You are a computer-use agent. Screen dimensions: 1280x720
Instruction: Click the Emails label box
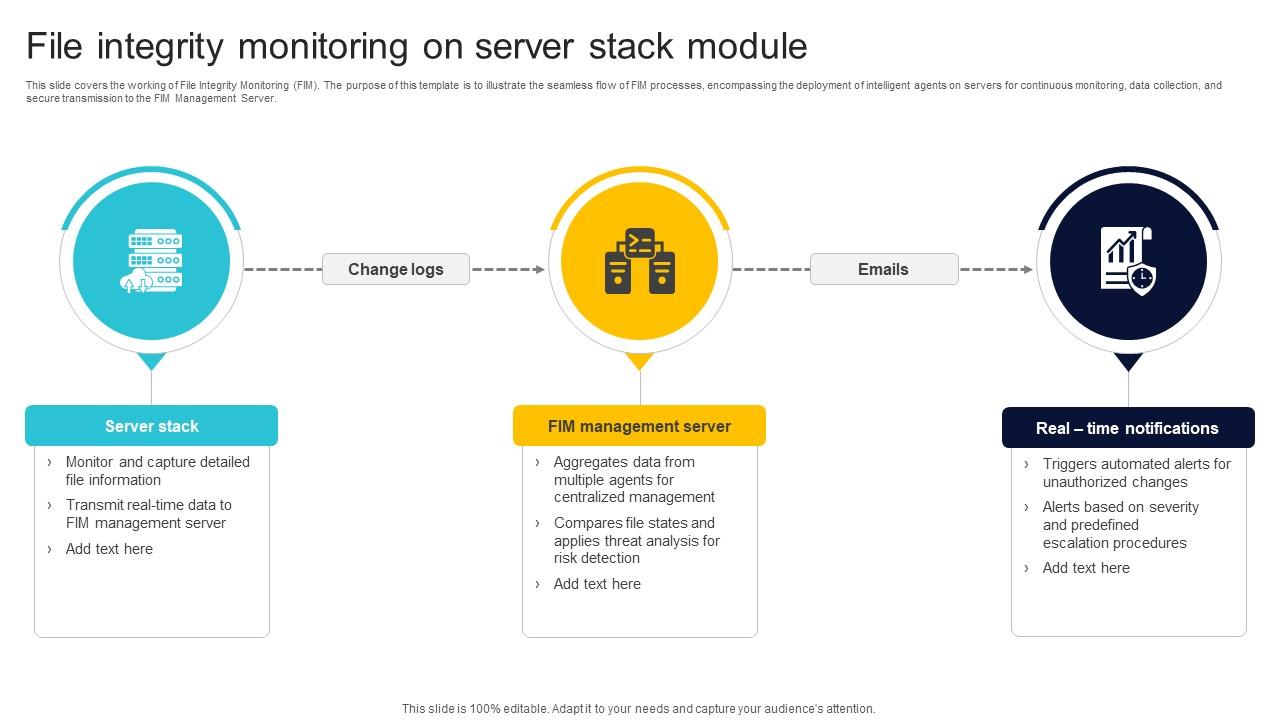coord(884,269)
